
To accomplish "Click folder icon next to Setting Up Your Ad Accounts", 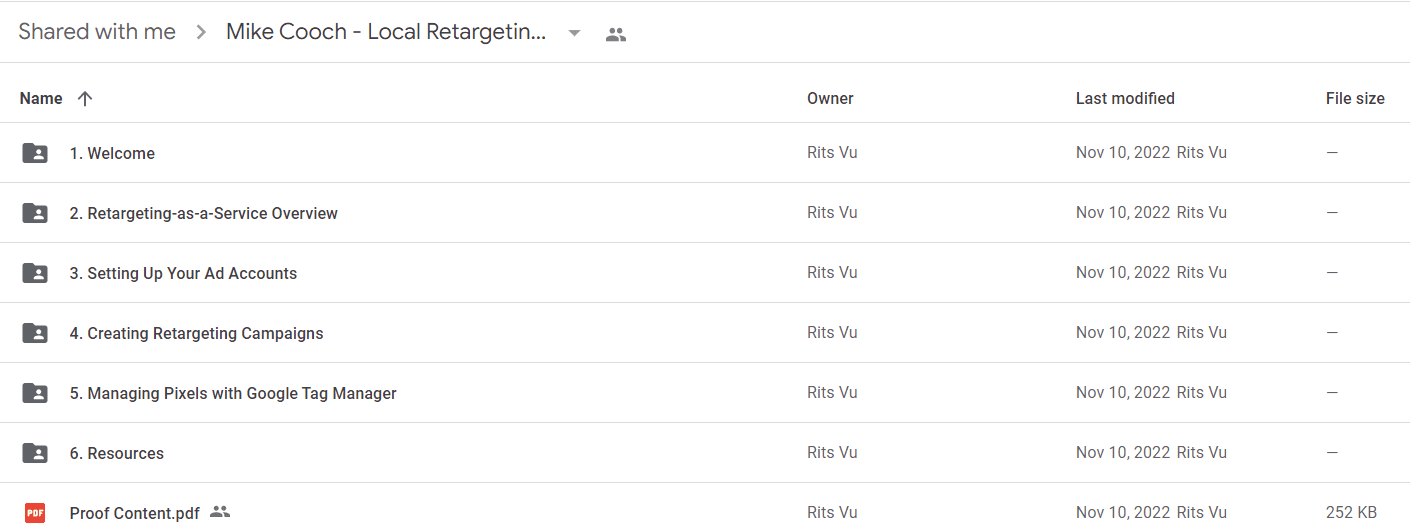I will click(35, 273).
